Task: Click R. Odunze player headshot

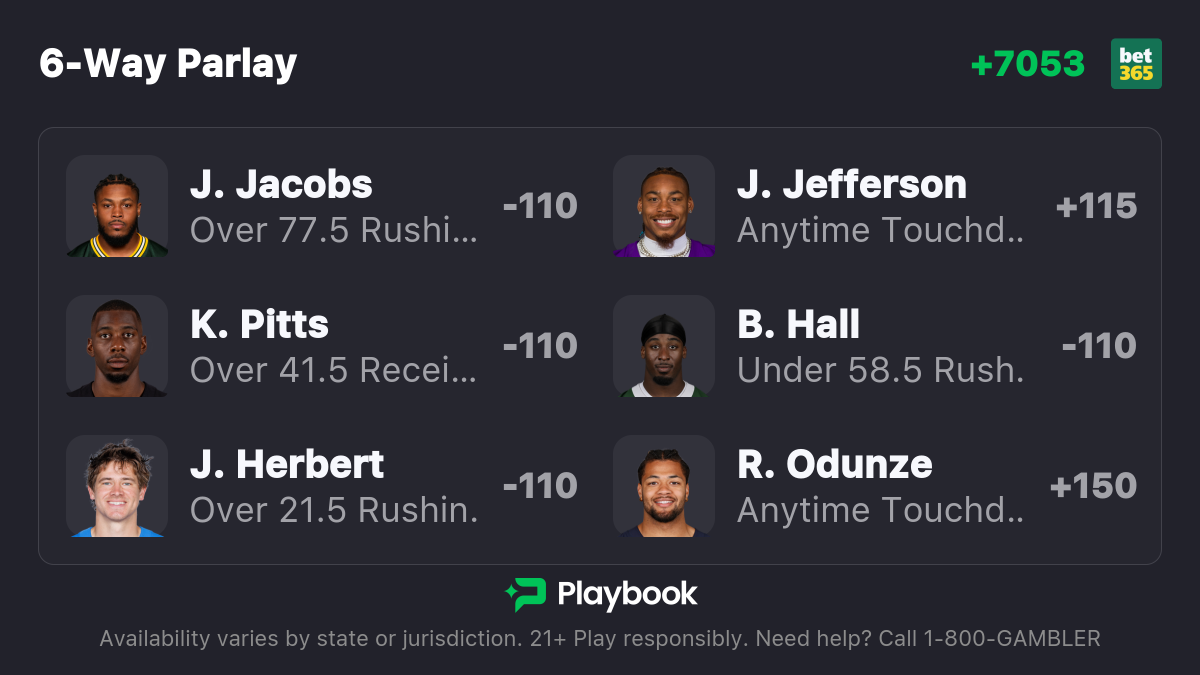Action: [x=664, y=486]
